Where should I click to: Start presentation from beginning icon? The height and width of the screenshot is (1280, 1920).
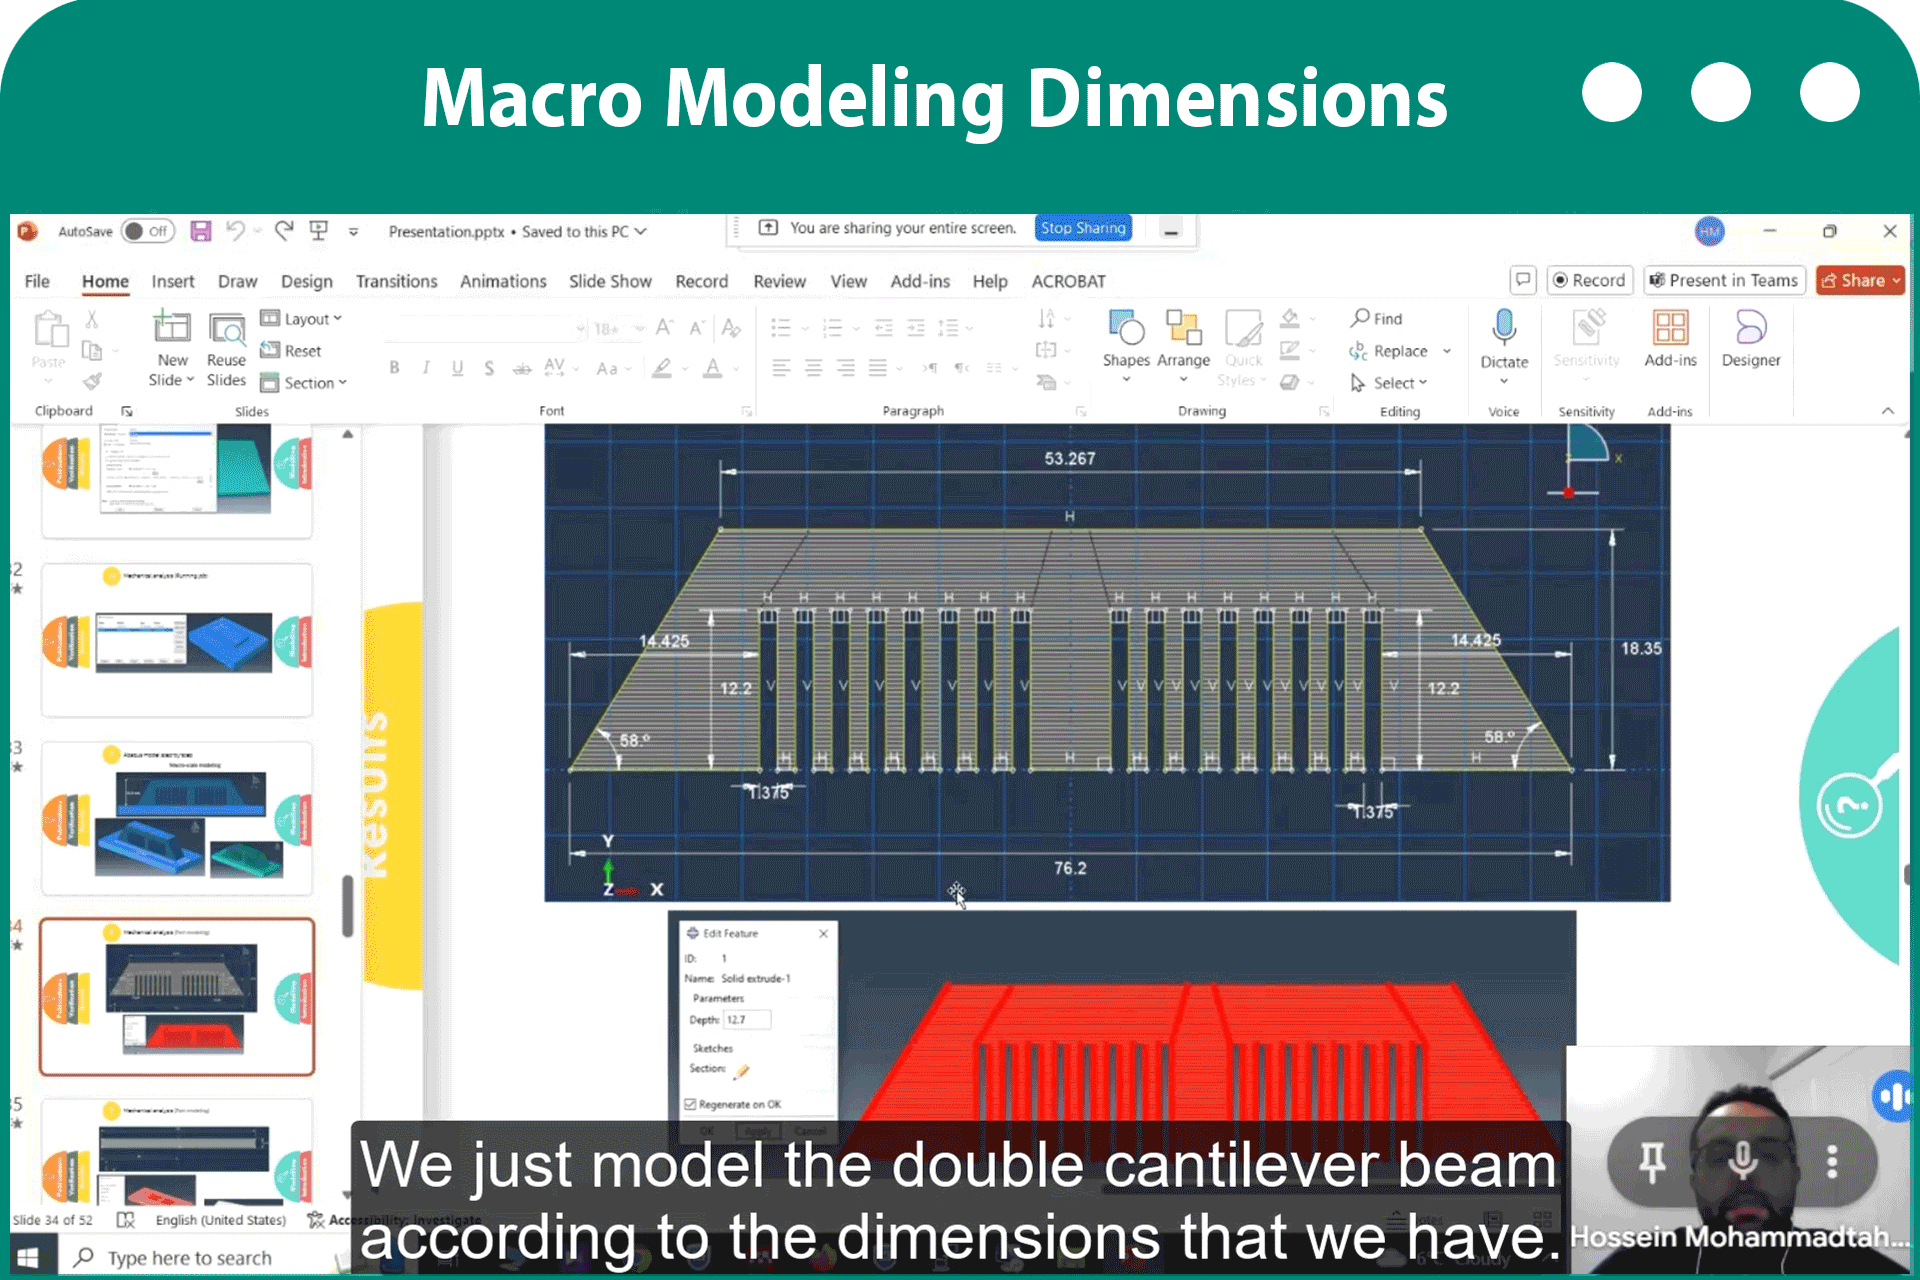(x=319, y=231)
